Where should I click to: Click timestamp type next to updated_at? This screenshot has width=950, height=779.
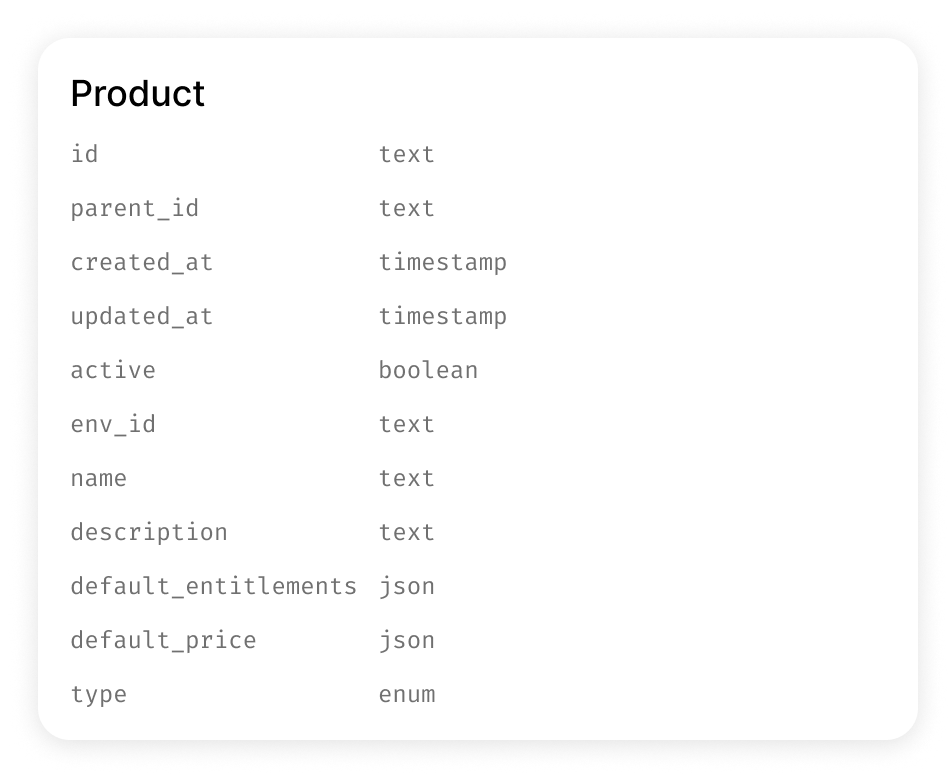pos(442,316)
